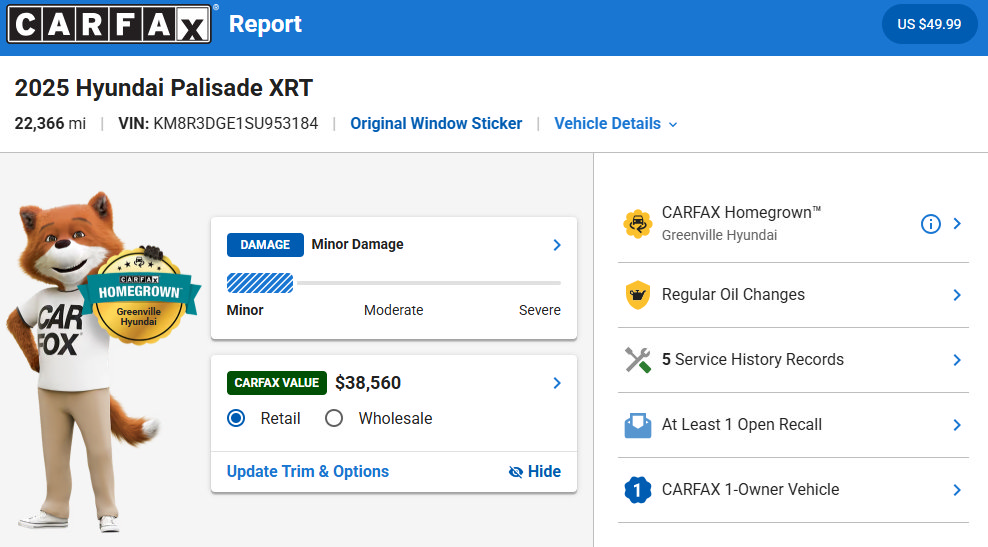Click the CARFAX 1-Owner Vehicle text

(750, 490)
